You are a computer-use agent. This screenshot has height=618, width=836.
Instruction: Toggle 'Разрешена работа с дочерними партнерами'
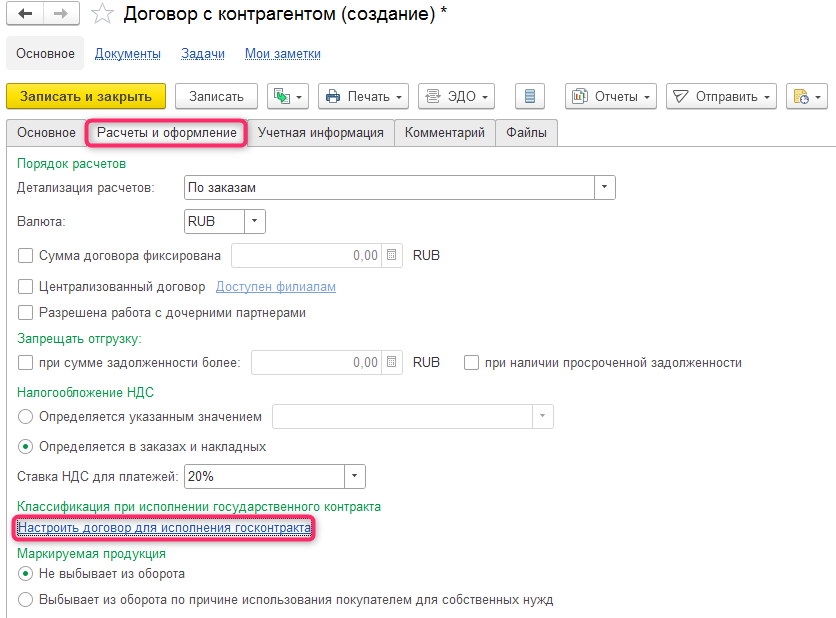click(x=26, y=313)
